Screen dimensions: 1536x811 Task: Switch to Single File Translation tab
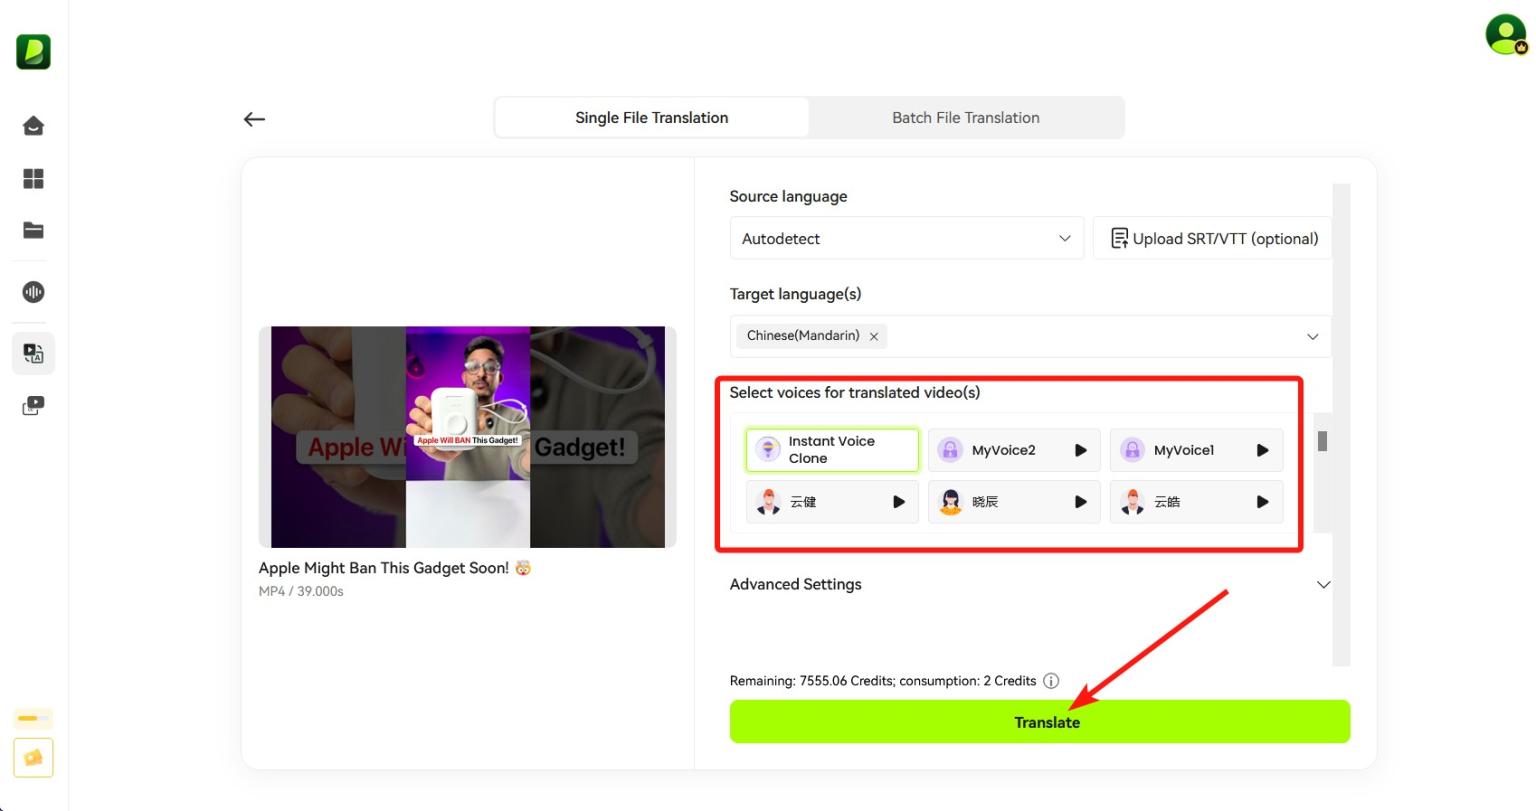[651, 118]
